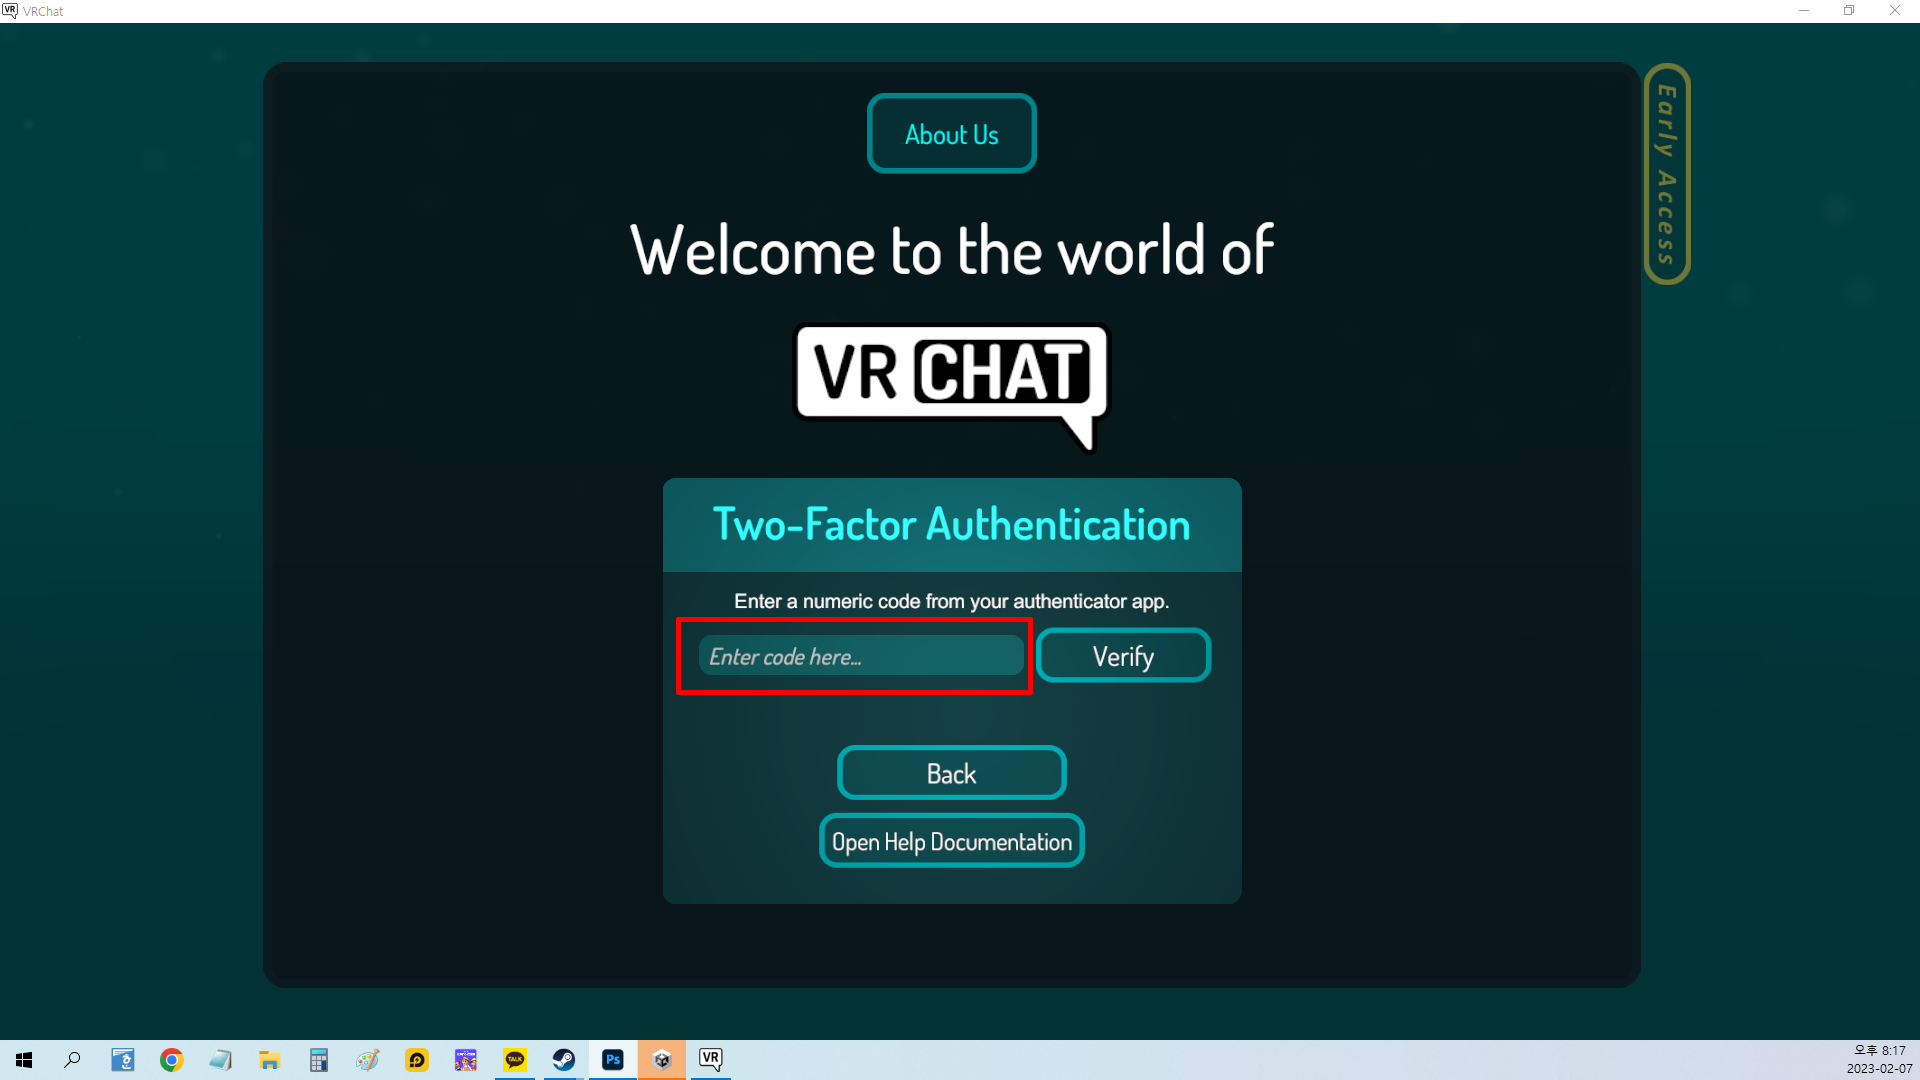Open Notepad from the taskbar

pos(220,1060)
